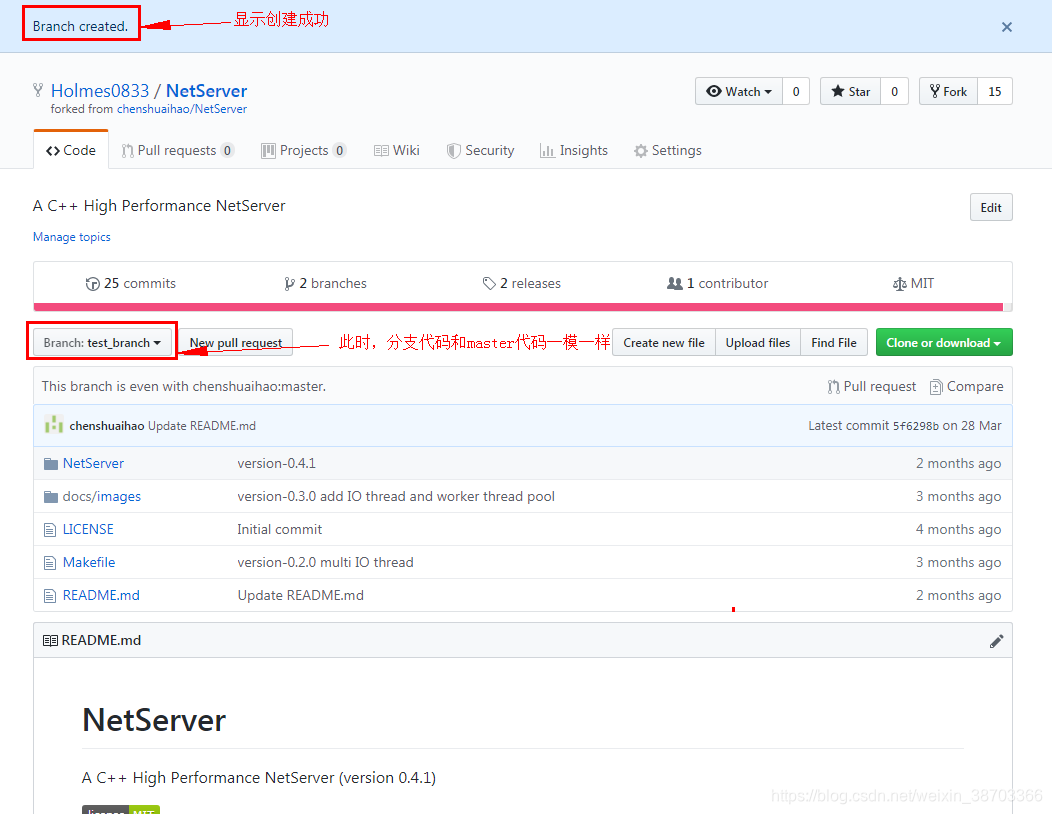Open the version-0.4.1 commit message

pyautogui.click(x=276, y=463)
